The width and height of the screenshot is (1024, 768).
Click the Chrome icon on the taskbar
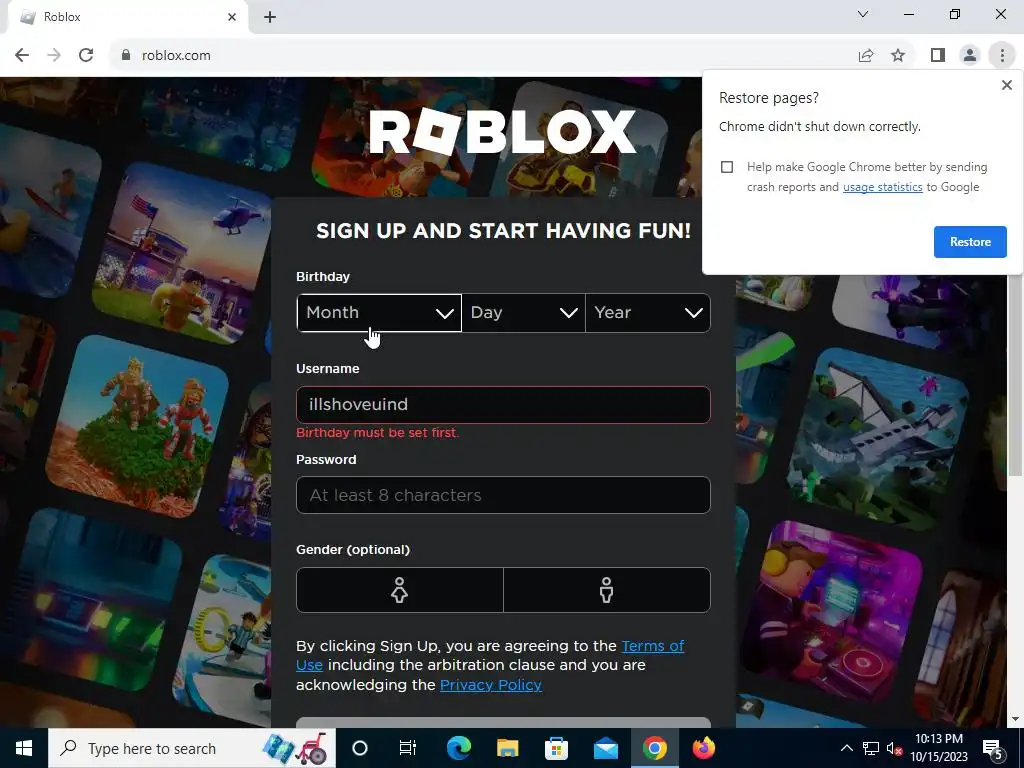(x=654, y=748)
